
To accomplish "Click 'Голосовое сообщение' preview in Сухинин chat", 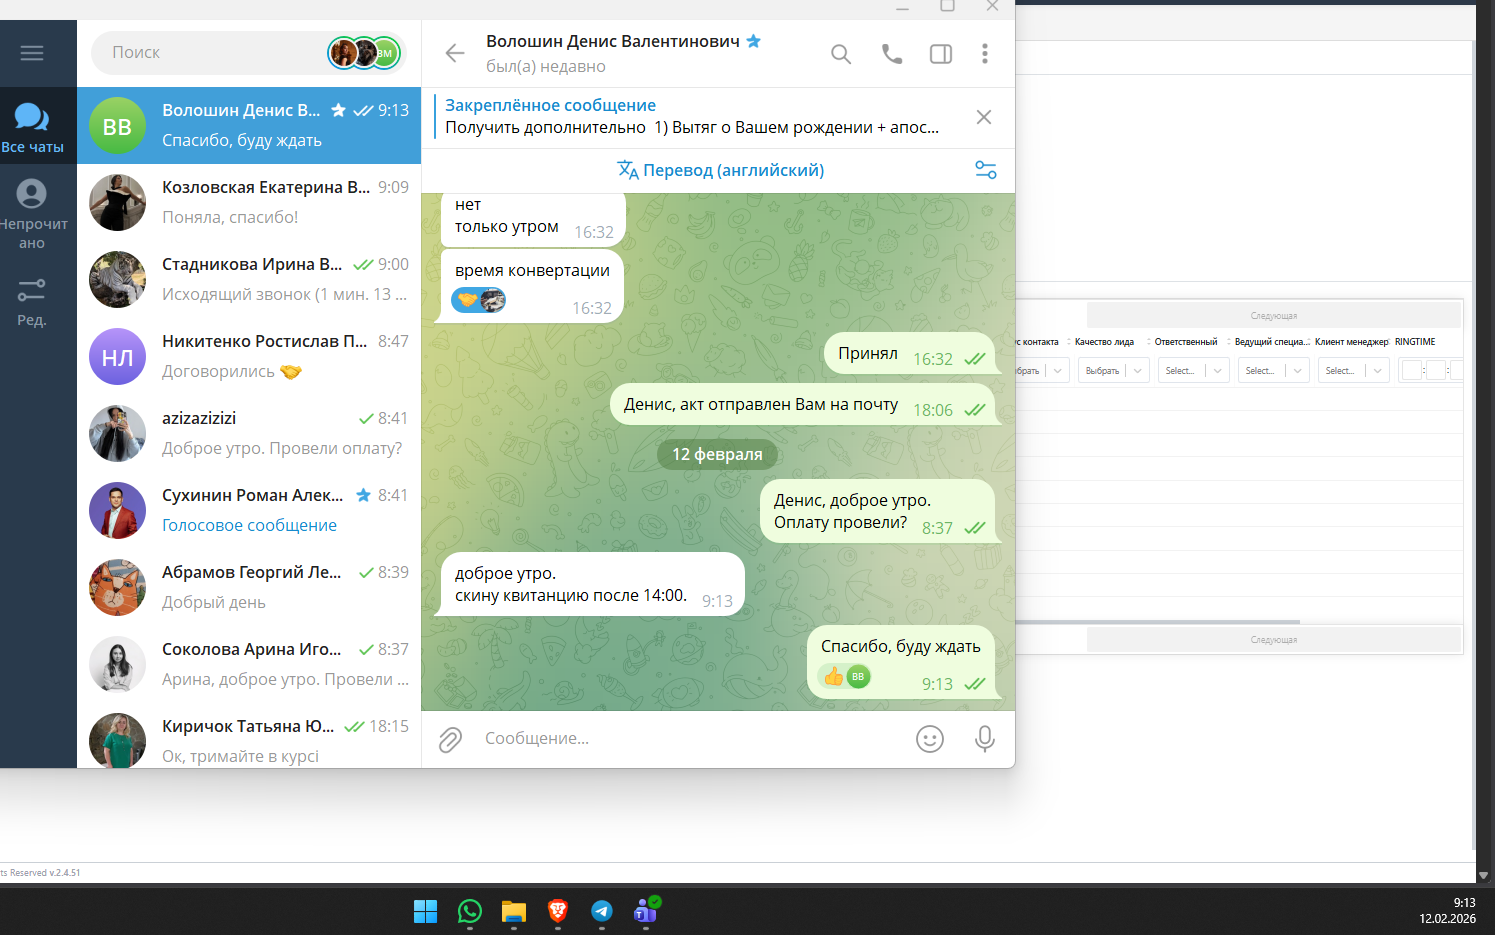I will (249, 525).
